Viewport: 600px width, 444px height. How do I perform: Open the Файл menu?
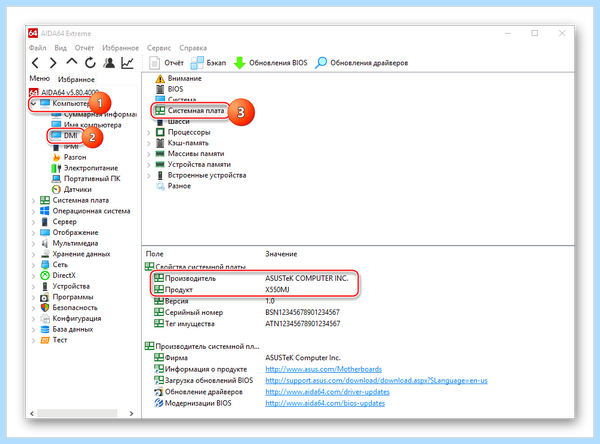pyautogui.click(x=38, y=48)
